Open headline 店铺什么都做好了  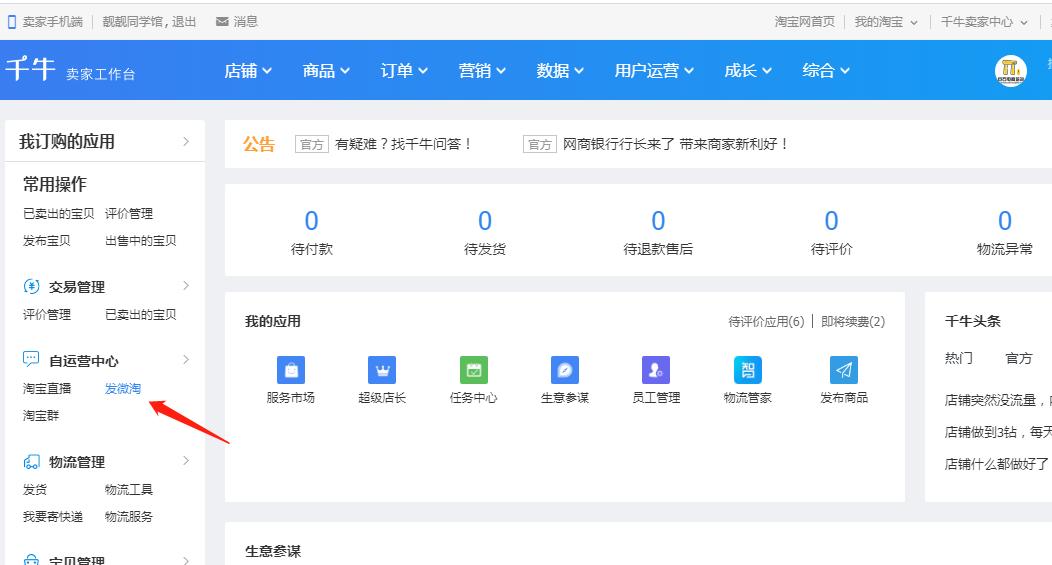click(998, 464)
